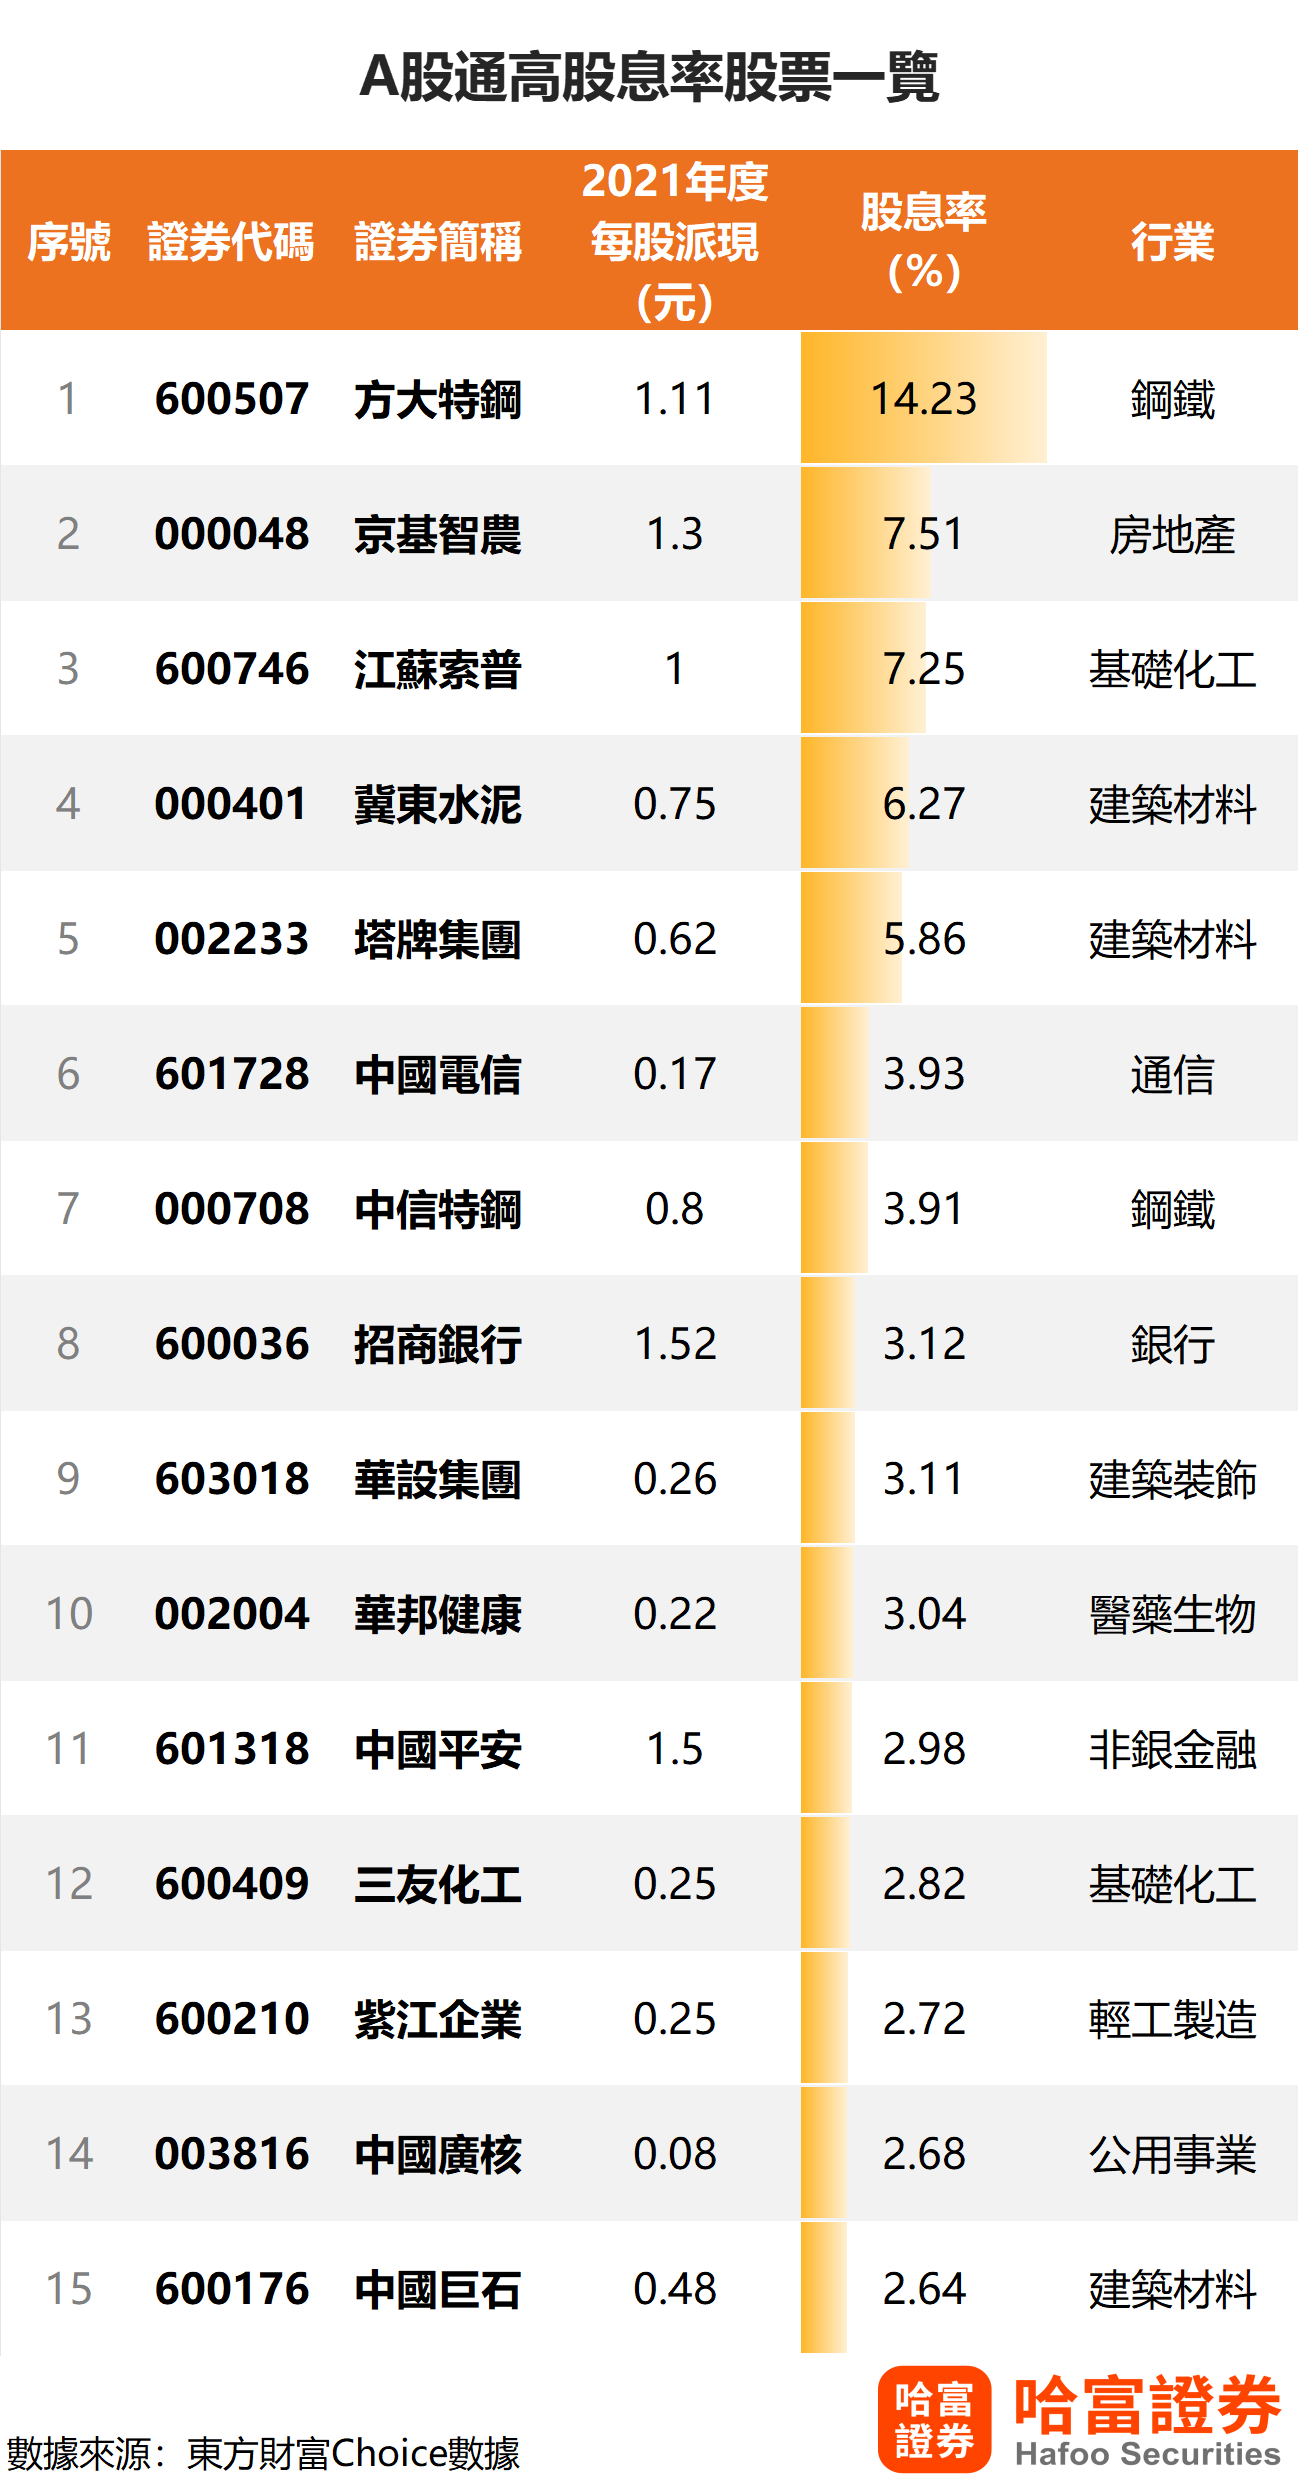The height and width of the screenshot is (2491, 1299).
Task: Click the 14.23 dividend yield bar
Action: coord(923,399)
